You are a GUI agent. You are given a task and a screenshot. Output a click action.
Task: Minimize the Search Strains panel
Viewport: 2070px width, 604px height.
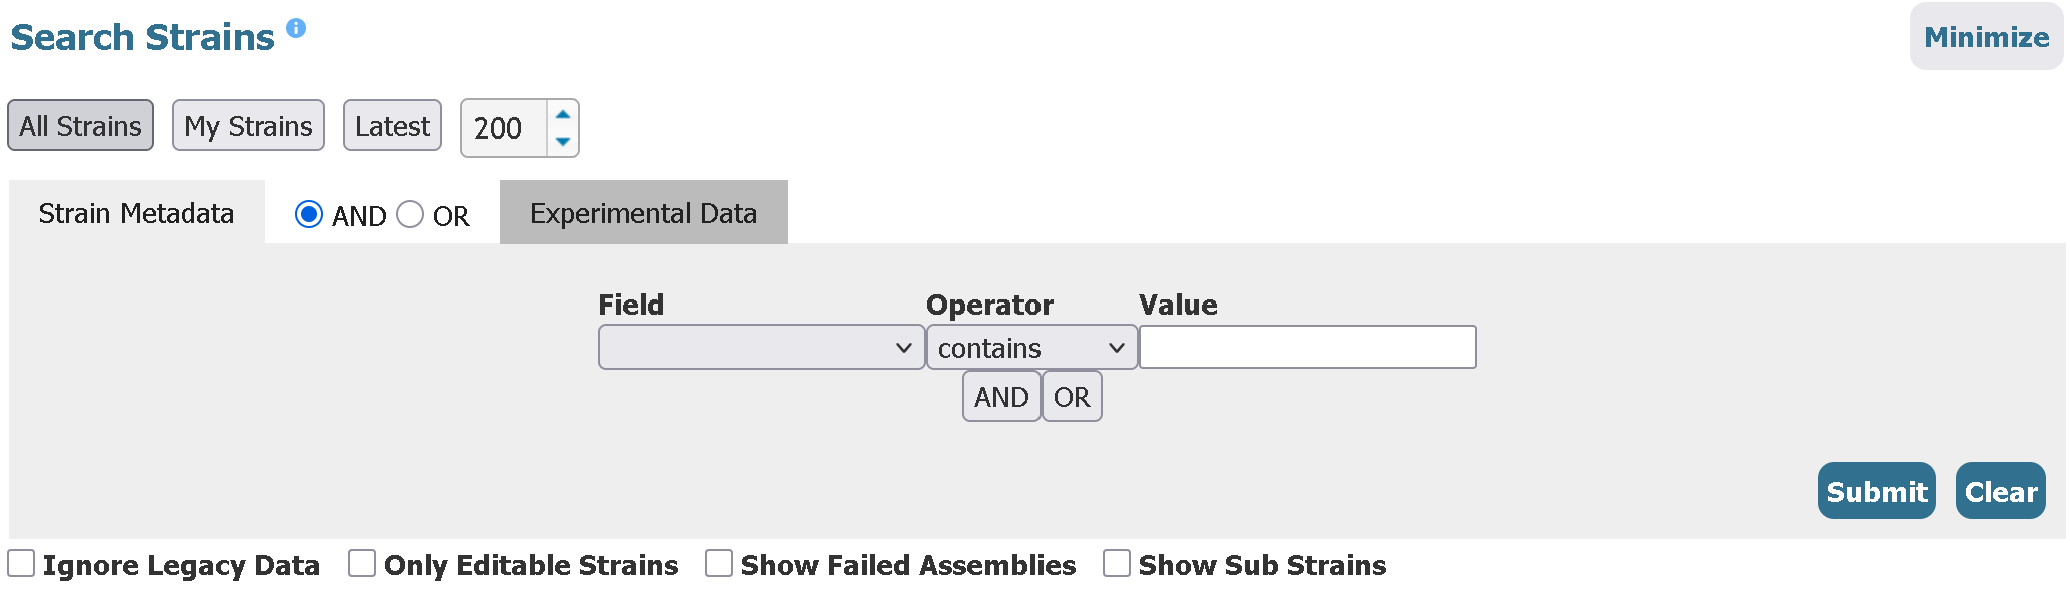[1986, 37]
